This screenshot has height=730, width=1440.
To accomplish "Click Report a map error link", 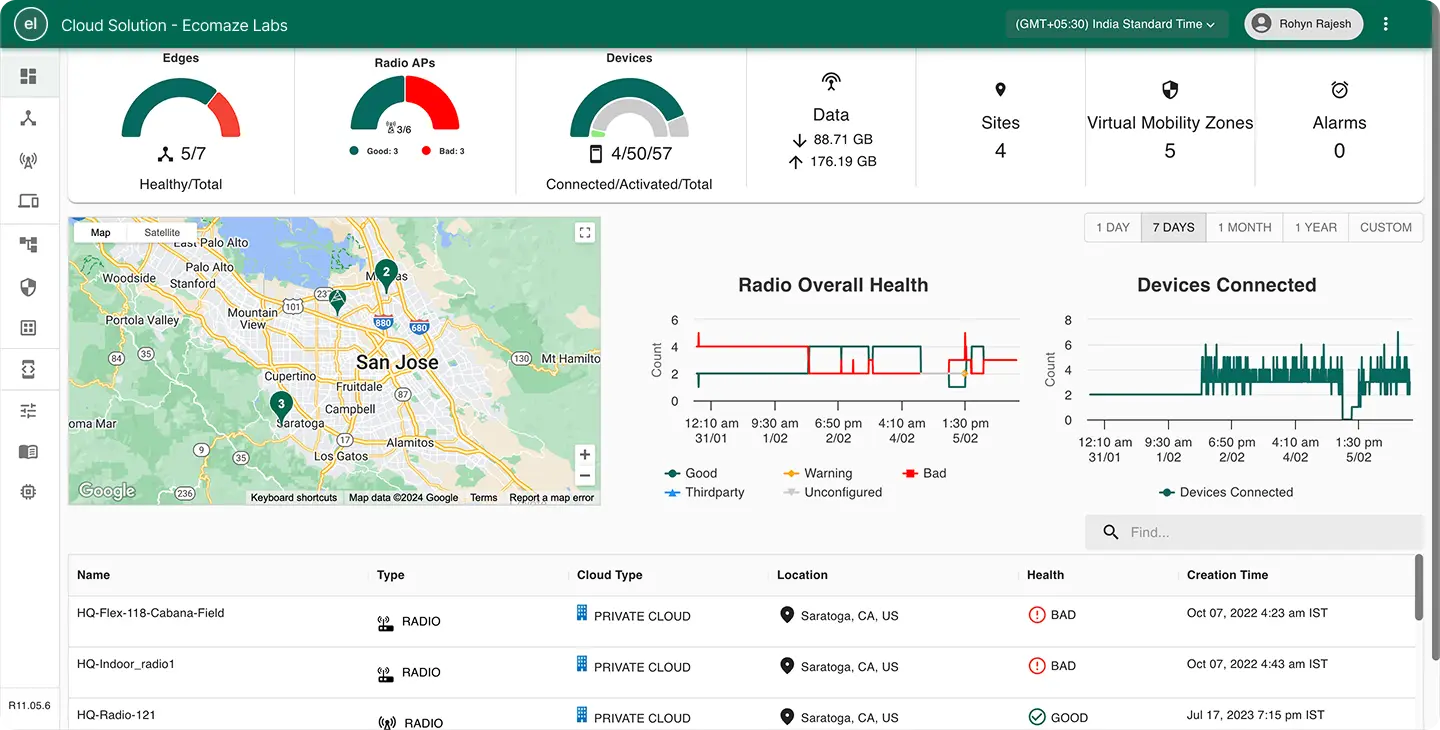I will (552, 498).
